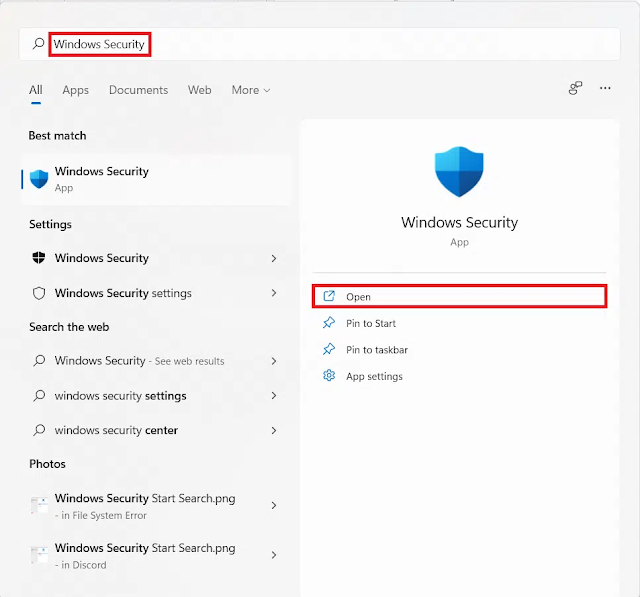Image resolution: width=640 pixels, height=597 pixels.
Task: Switch to the Documents tab
Action: tap(138, 90)
